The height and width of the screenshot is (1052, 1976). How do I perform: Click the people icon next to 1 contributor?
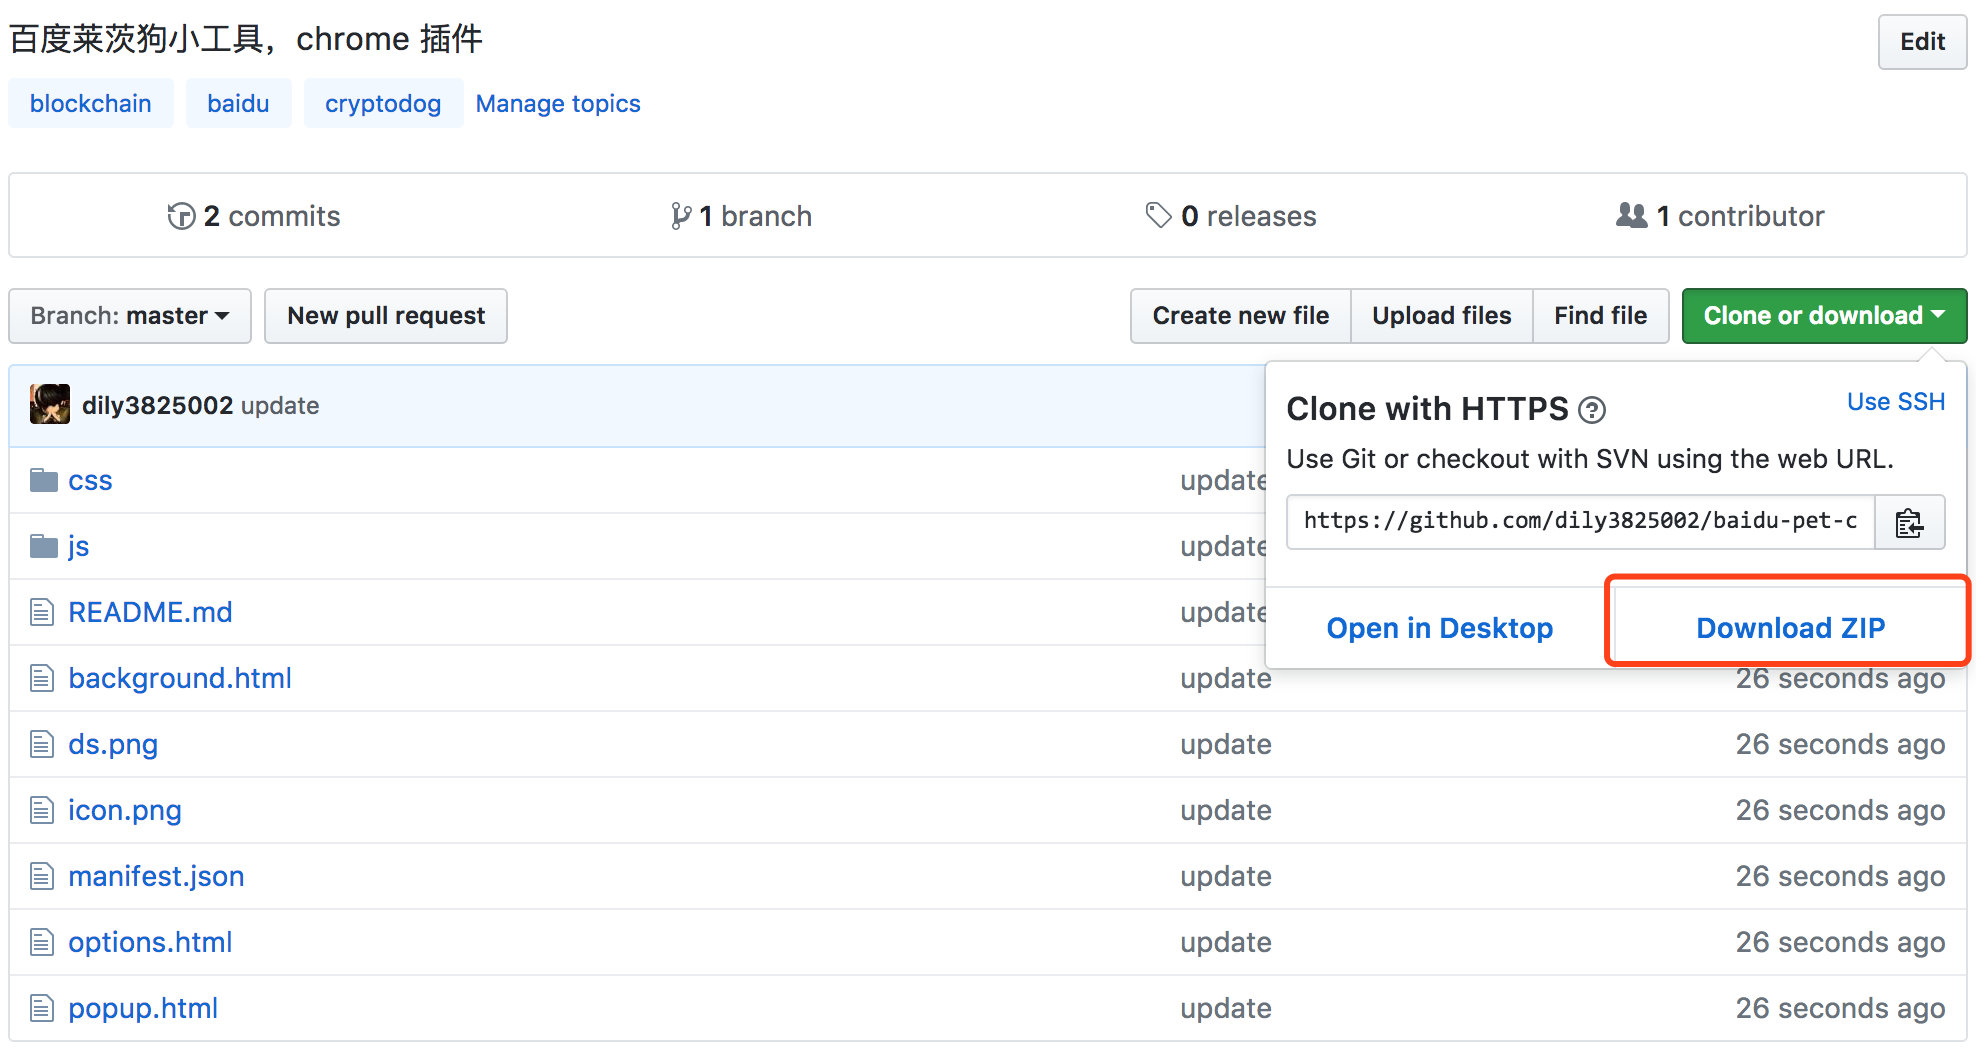click(1631, 215)
